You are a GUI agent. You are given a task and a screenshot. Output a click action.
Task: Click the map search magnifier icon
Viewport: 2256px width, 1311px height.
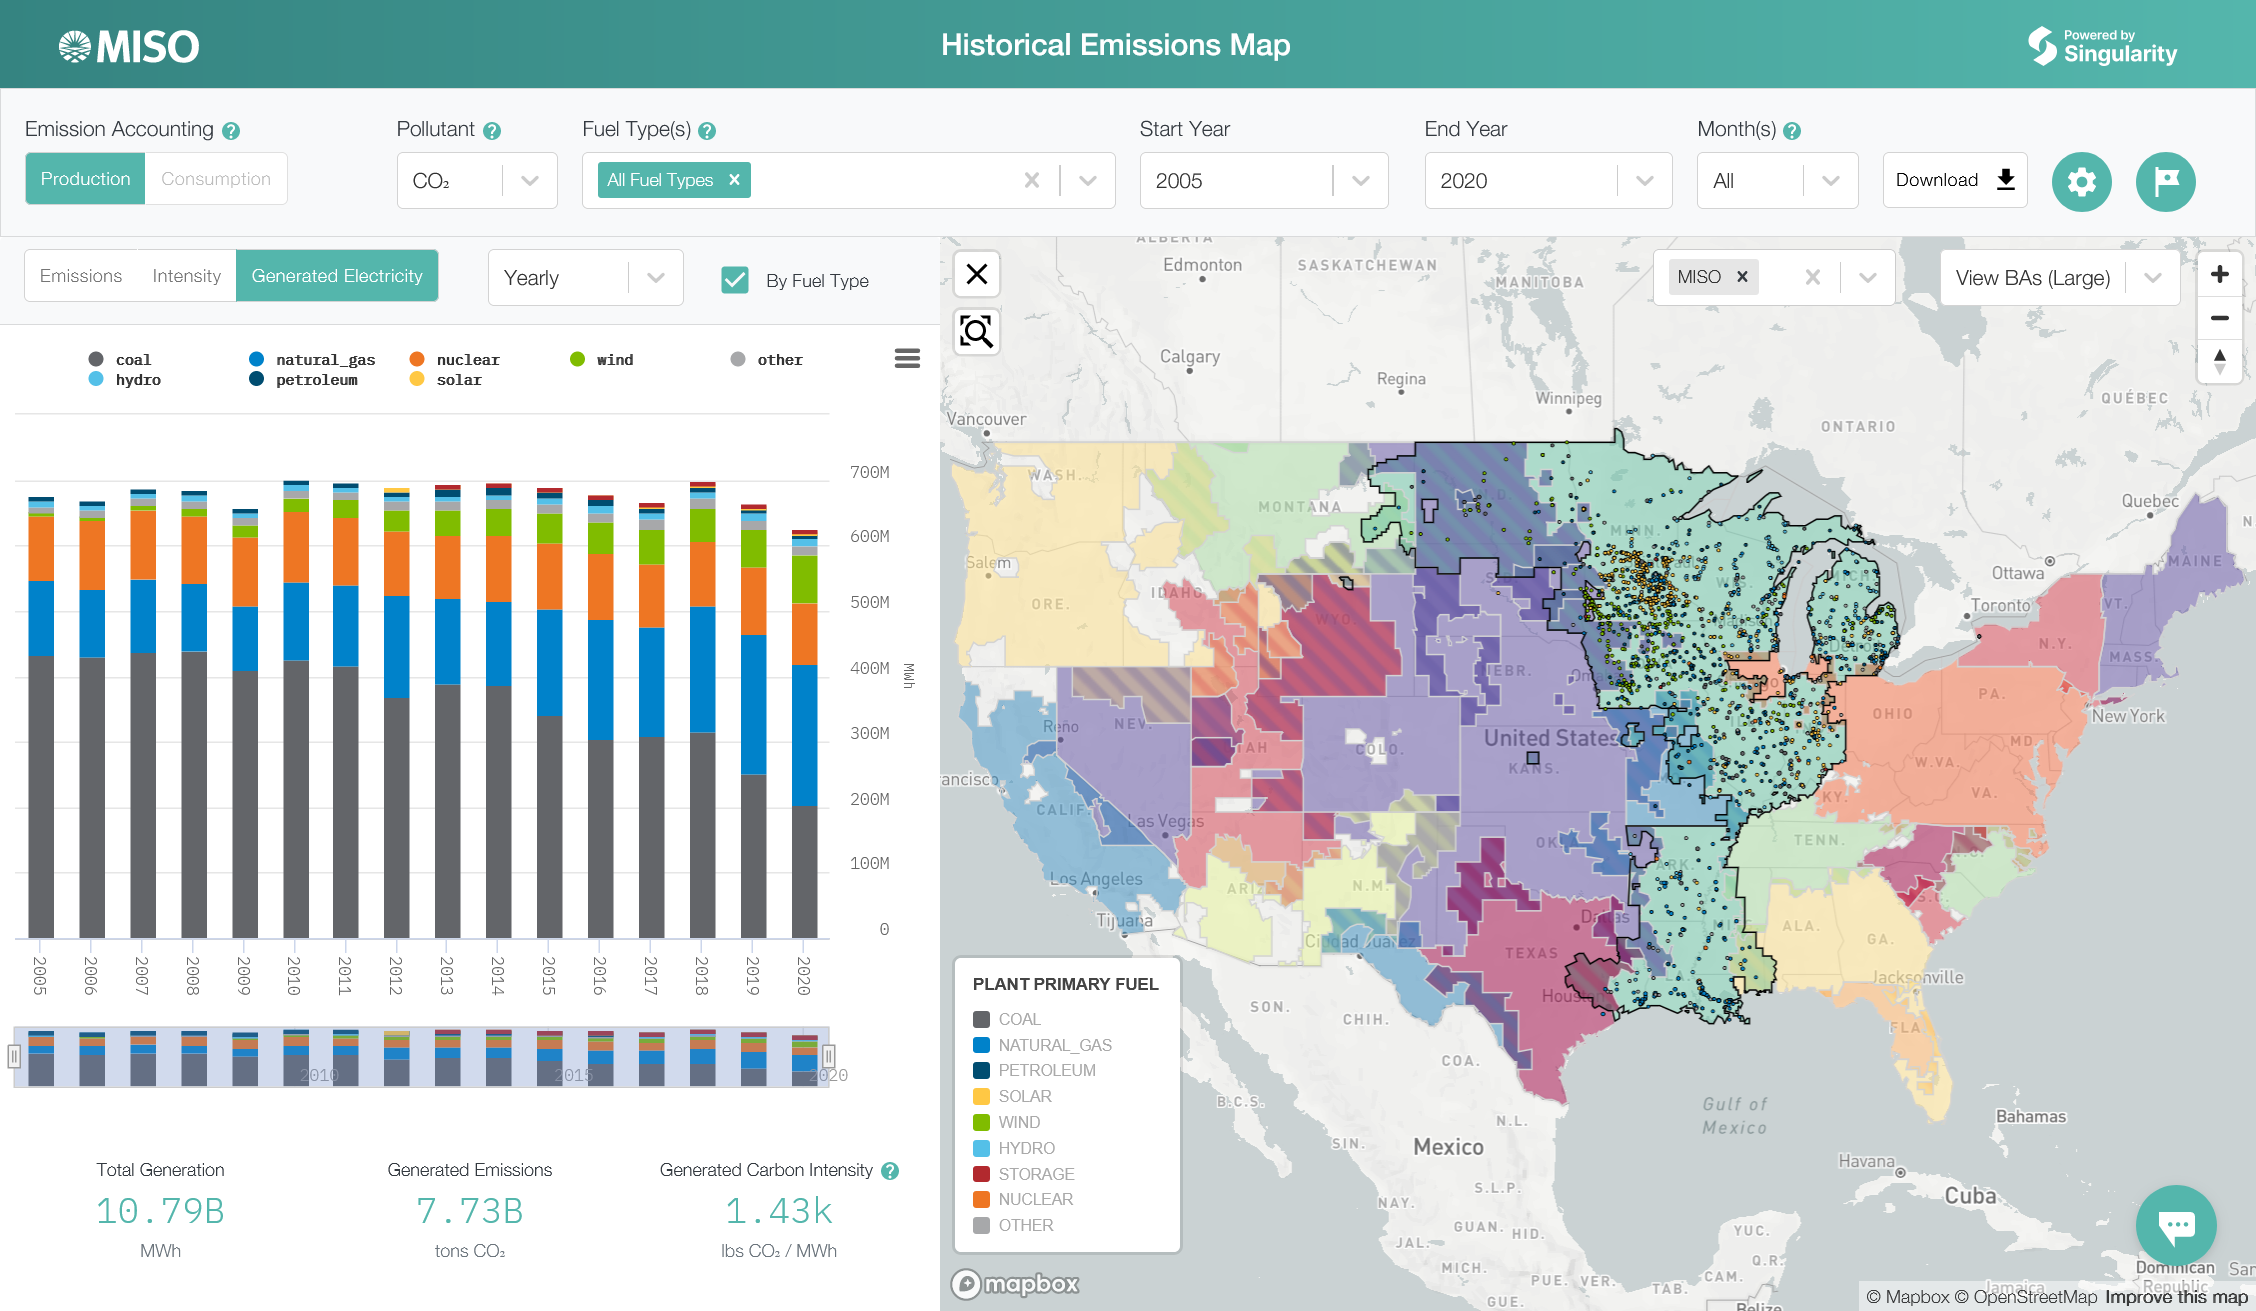click(977, 331)
